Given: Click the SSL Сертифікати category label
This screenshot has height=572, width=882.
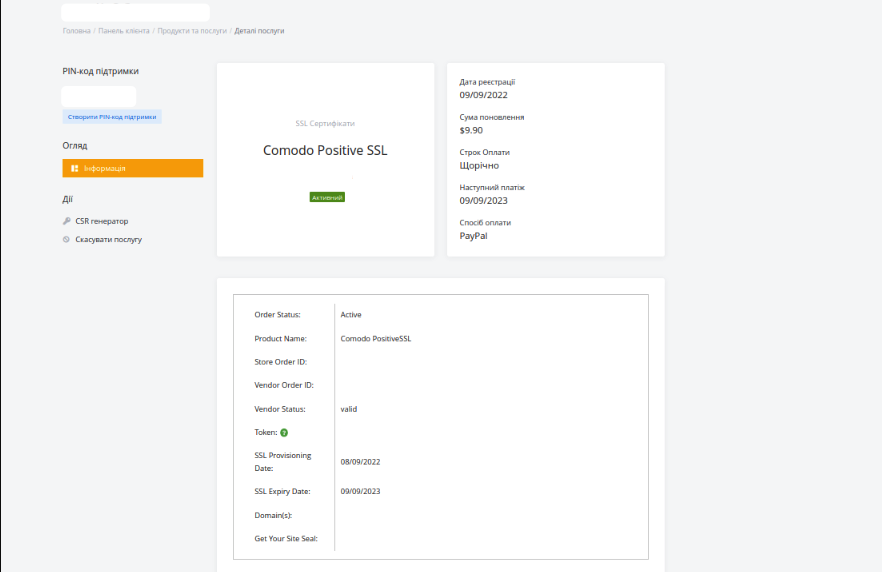Looking at the screenshot, I should click(325, 123).
